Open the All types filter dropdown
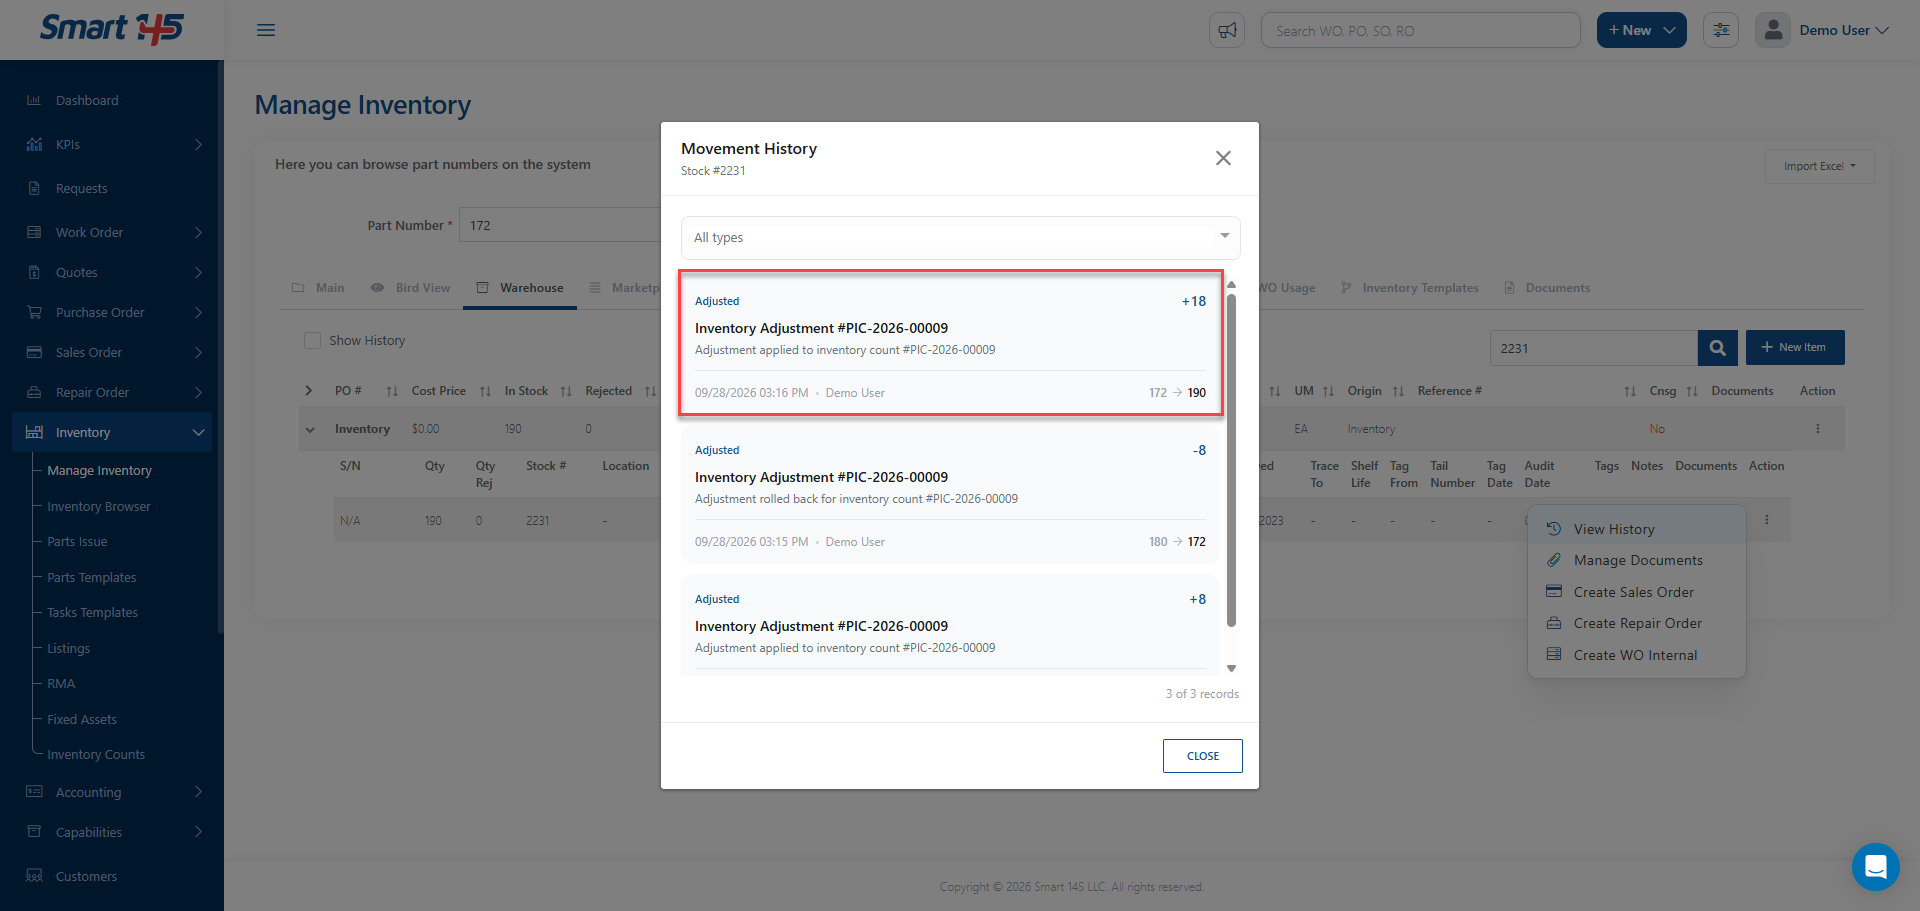Viewport: 1920px width, 911px height. point(960,237)
